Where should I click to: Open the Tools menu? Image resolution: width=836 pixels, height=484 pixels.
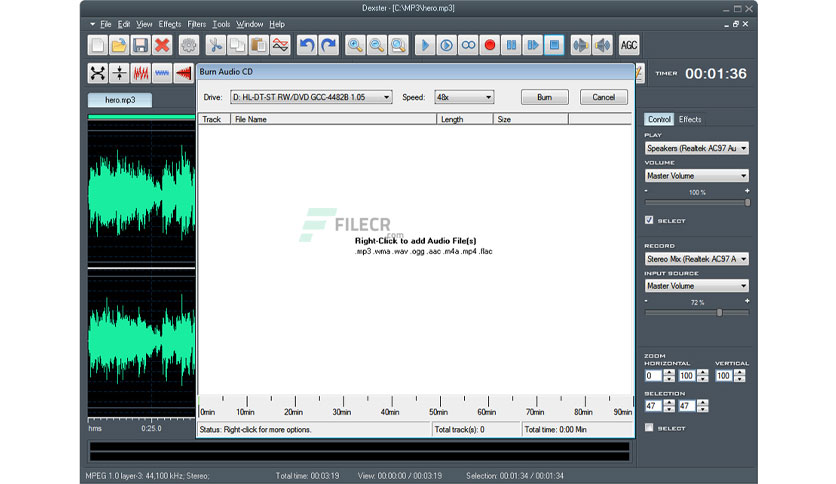[221, 24]
